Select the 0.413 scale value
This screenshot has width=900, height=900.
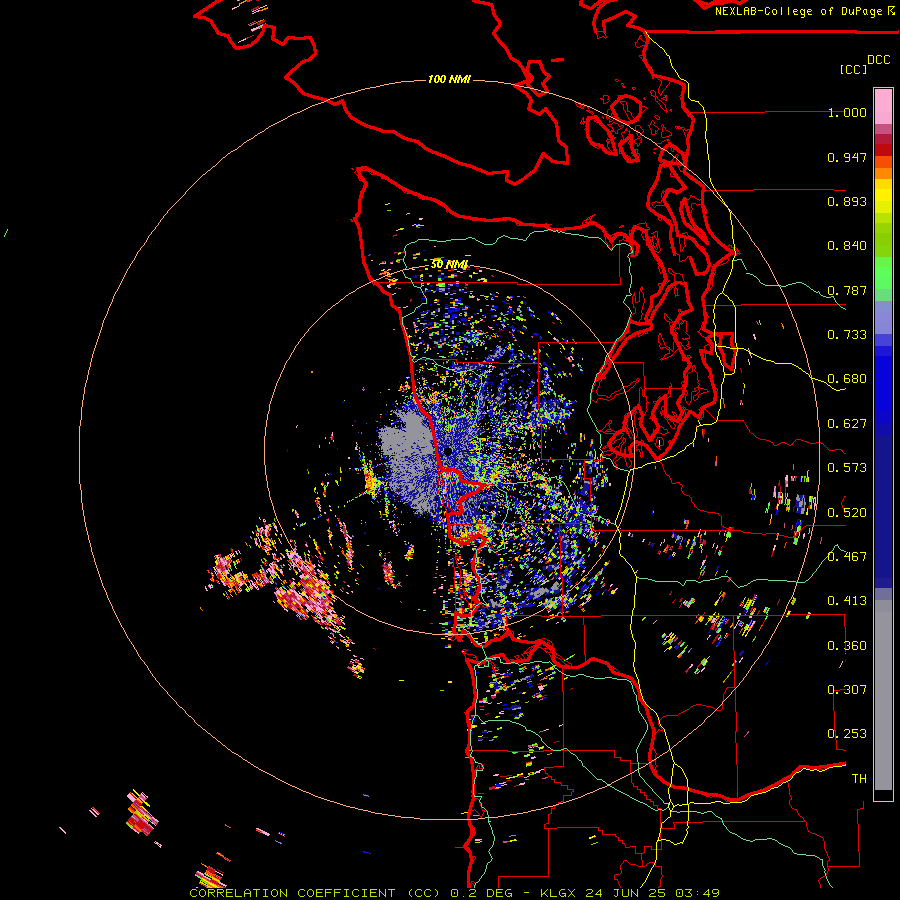847,601
